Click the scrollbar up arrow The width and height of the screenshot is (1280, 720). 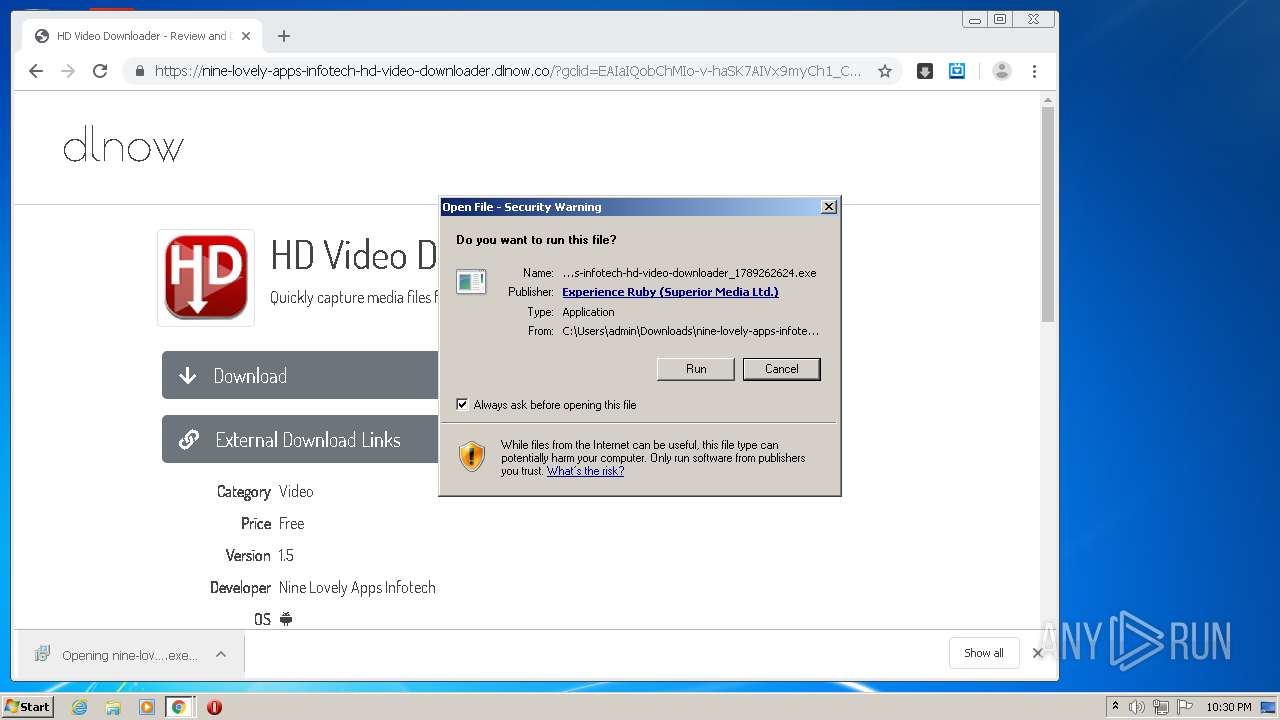point(1048,100)
